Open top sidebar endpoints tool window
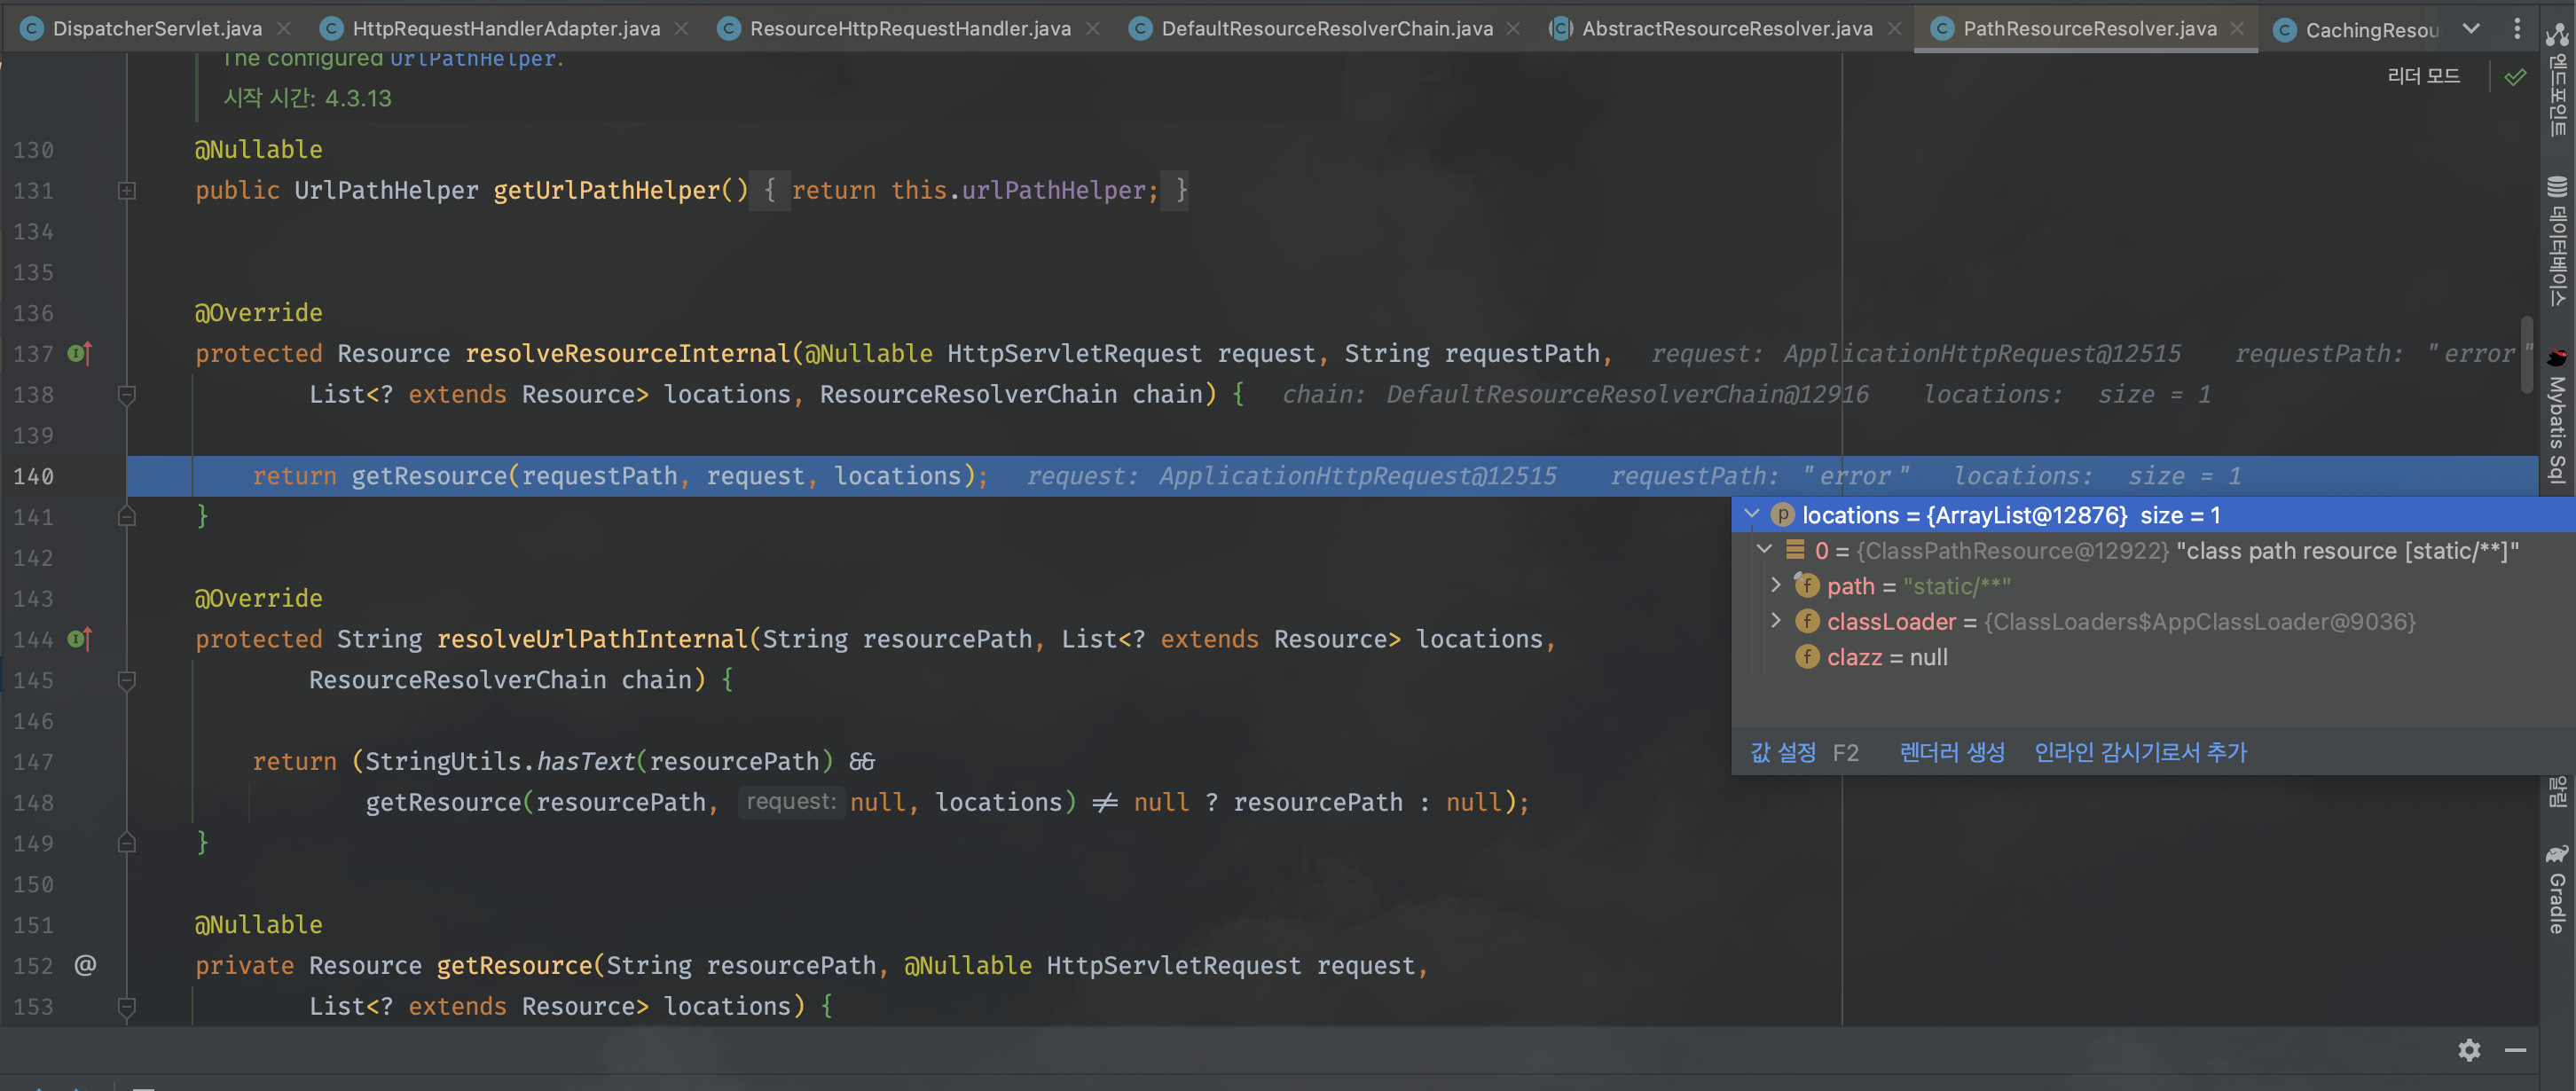2576x1091 pixels. tap(2557, 80)
